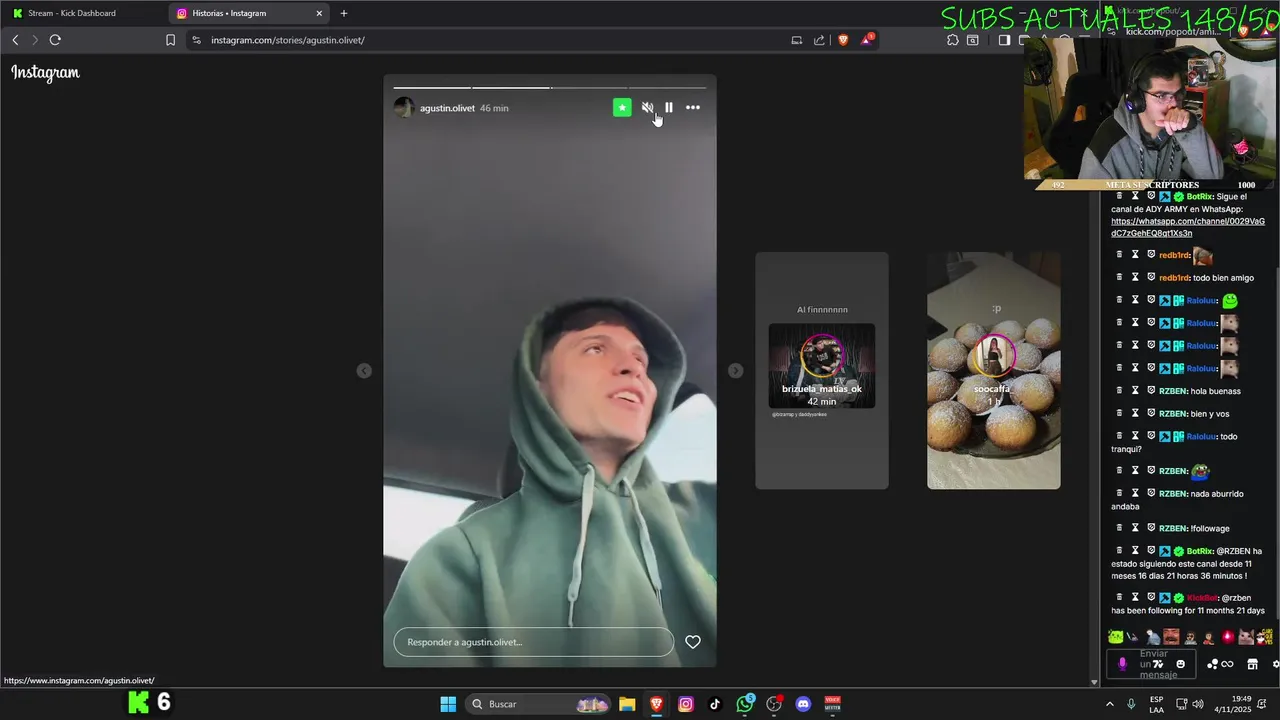
Task: Open agustin.olivet profile from the story header
Action: [x=447, y=108]
